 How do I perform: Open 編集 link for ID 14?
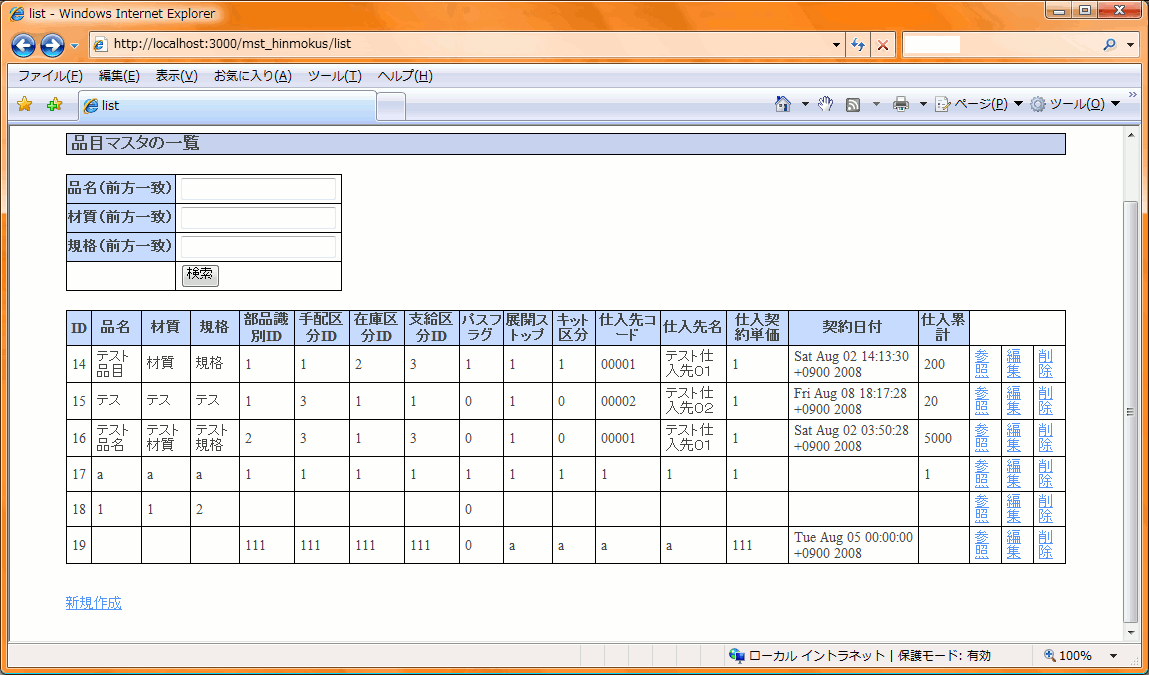[1013, 364]
